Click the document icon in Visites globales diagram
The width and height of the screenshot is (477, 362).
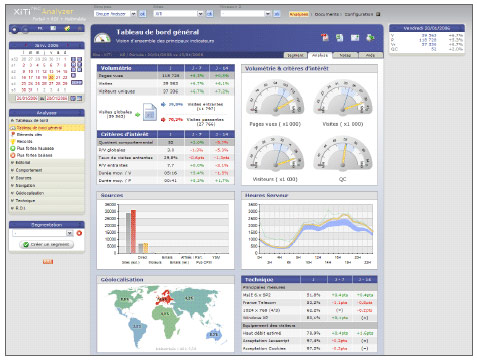tap(150, 112)
